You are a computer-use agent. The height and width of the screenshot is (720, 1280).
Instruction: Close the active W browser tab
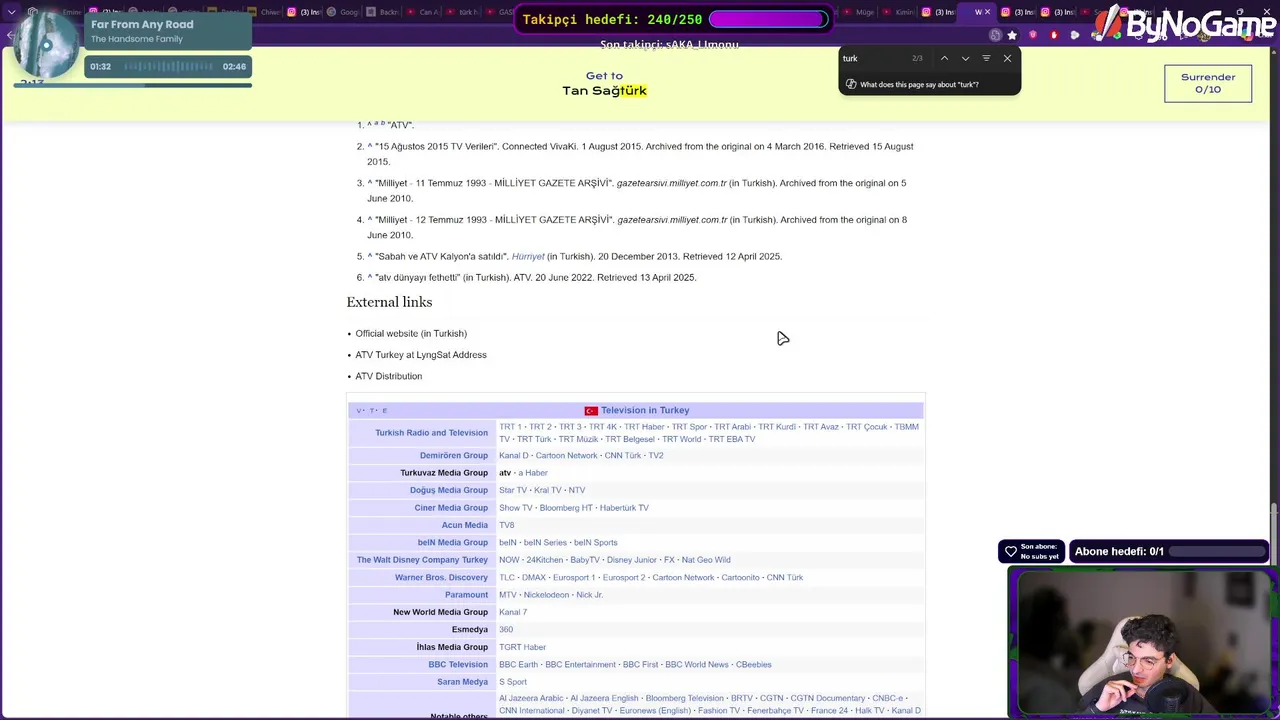[988, 12]
